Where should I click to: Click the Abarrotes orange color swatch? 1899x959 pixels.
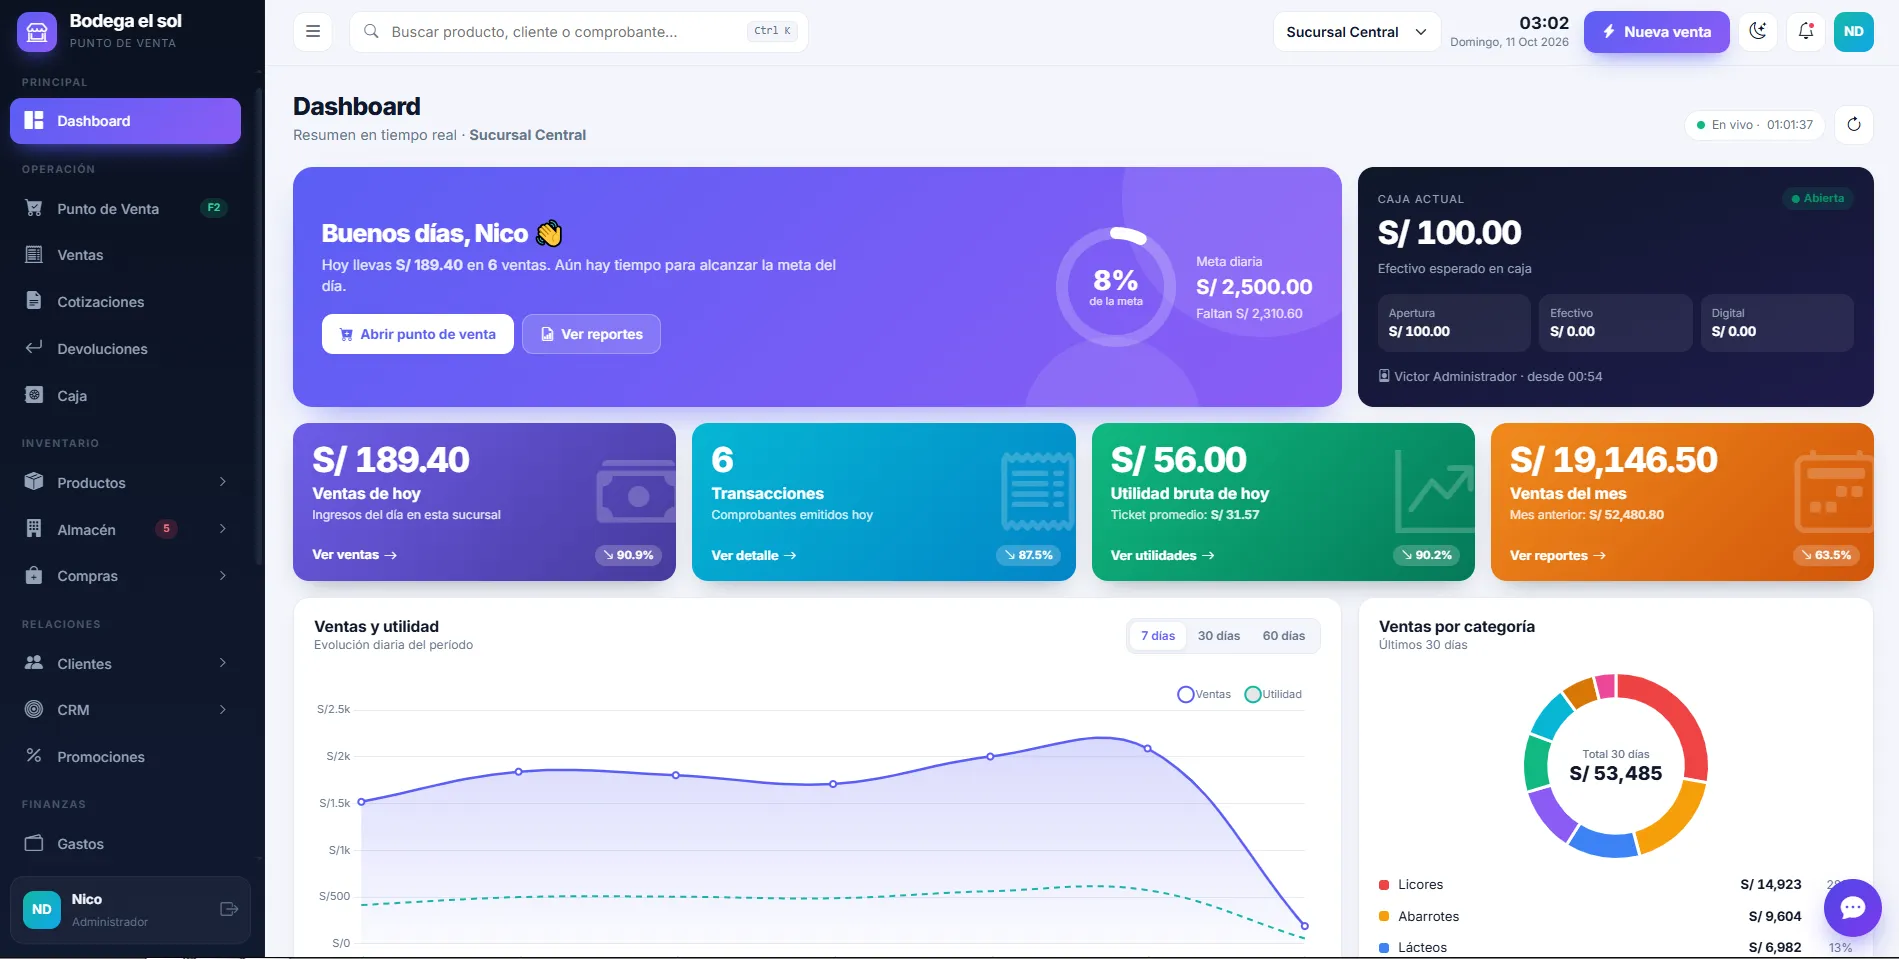pyautogui.click(x=1384, y=916)
